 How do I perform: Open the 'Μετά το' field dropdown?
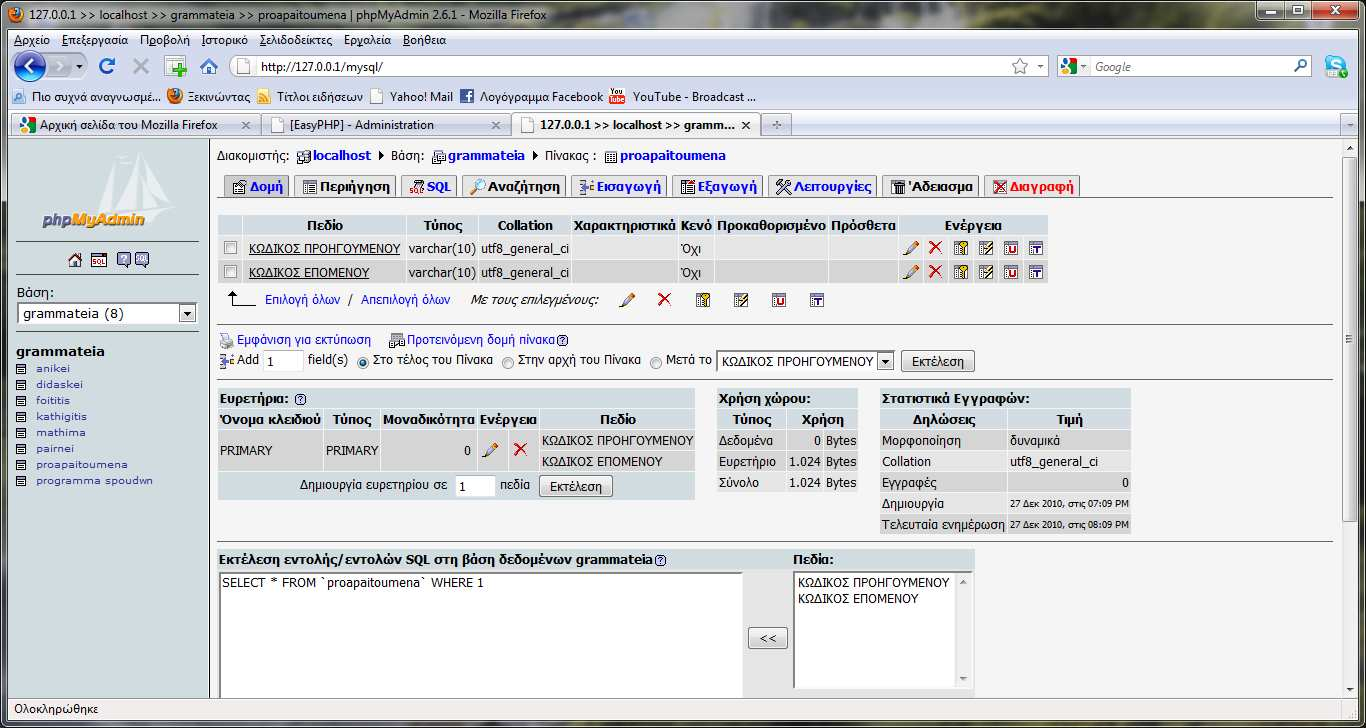point(806,361)
